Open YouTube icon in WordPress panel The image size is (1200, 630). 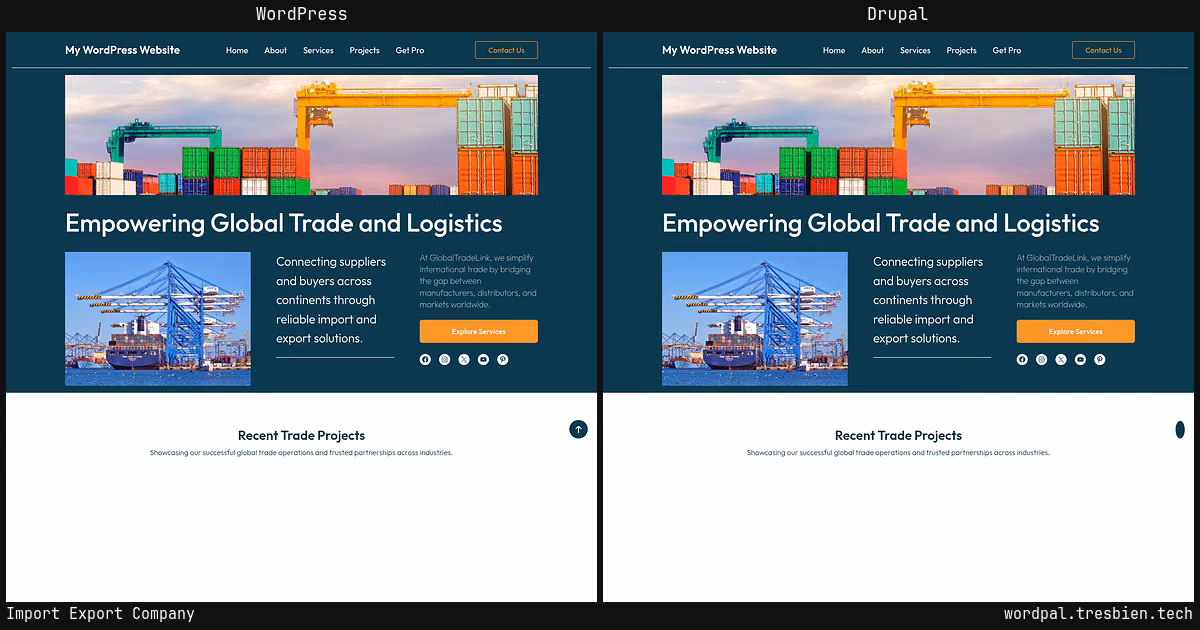pos(483,360)
